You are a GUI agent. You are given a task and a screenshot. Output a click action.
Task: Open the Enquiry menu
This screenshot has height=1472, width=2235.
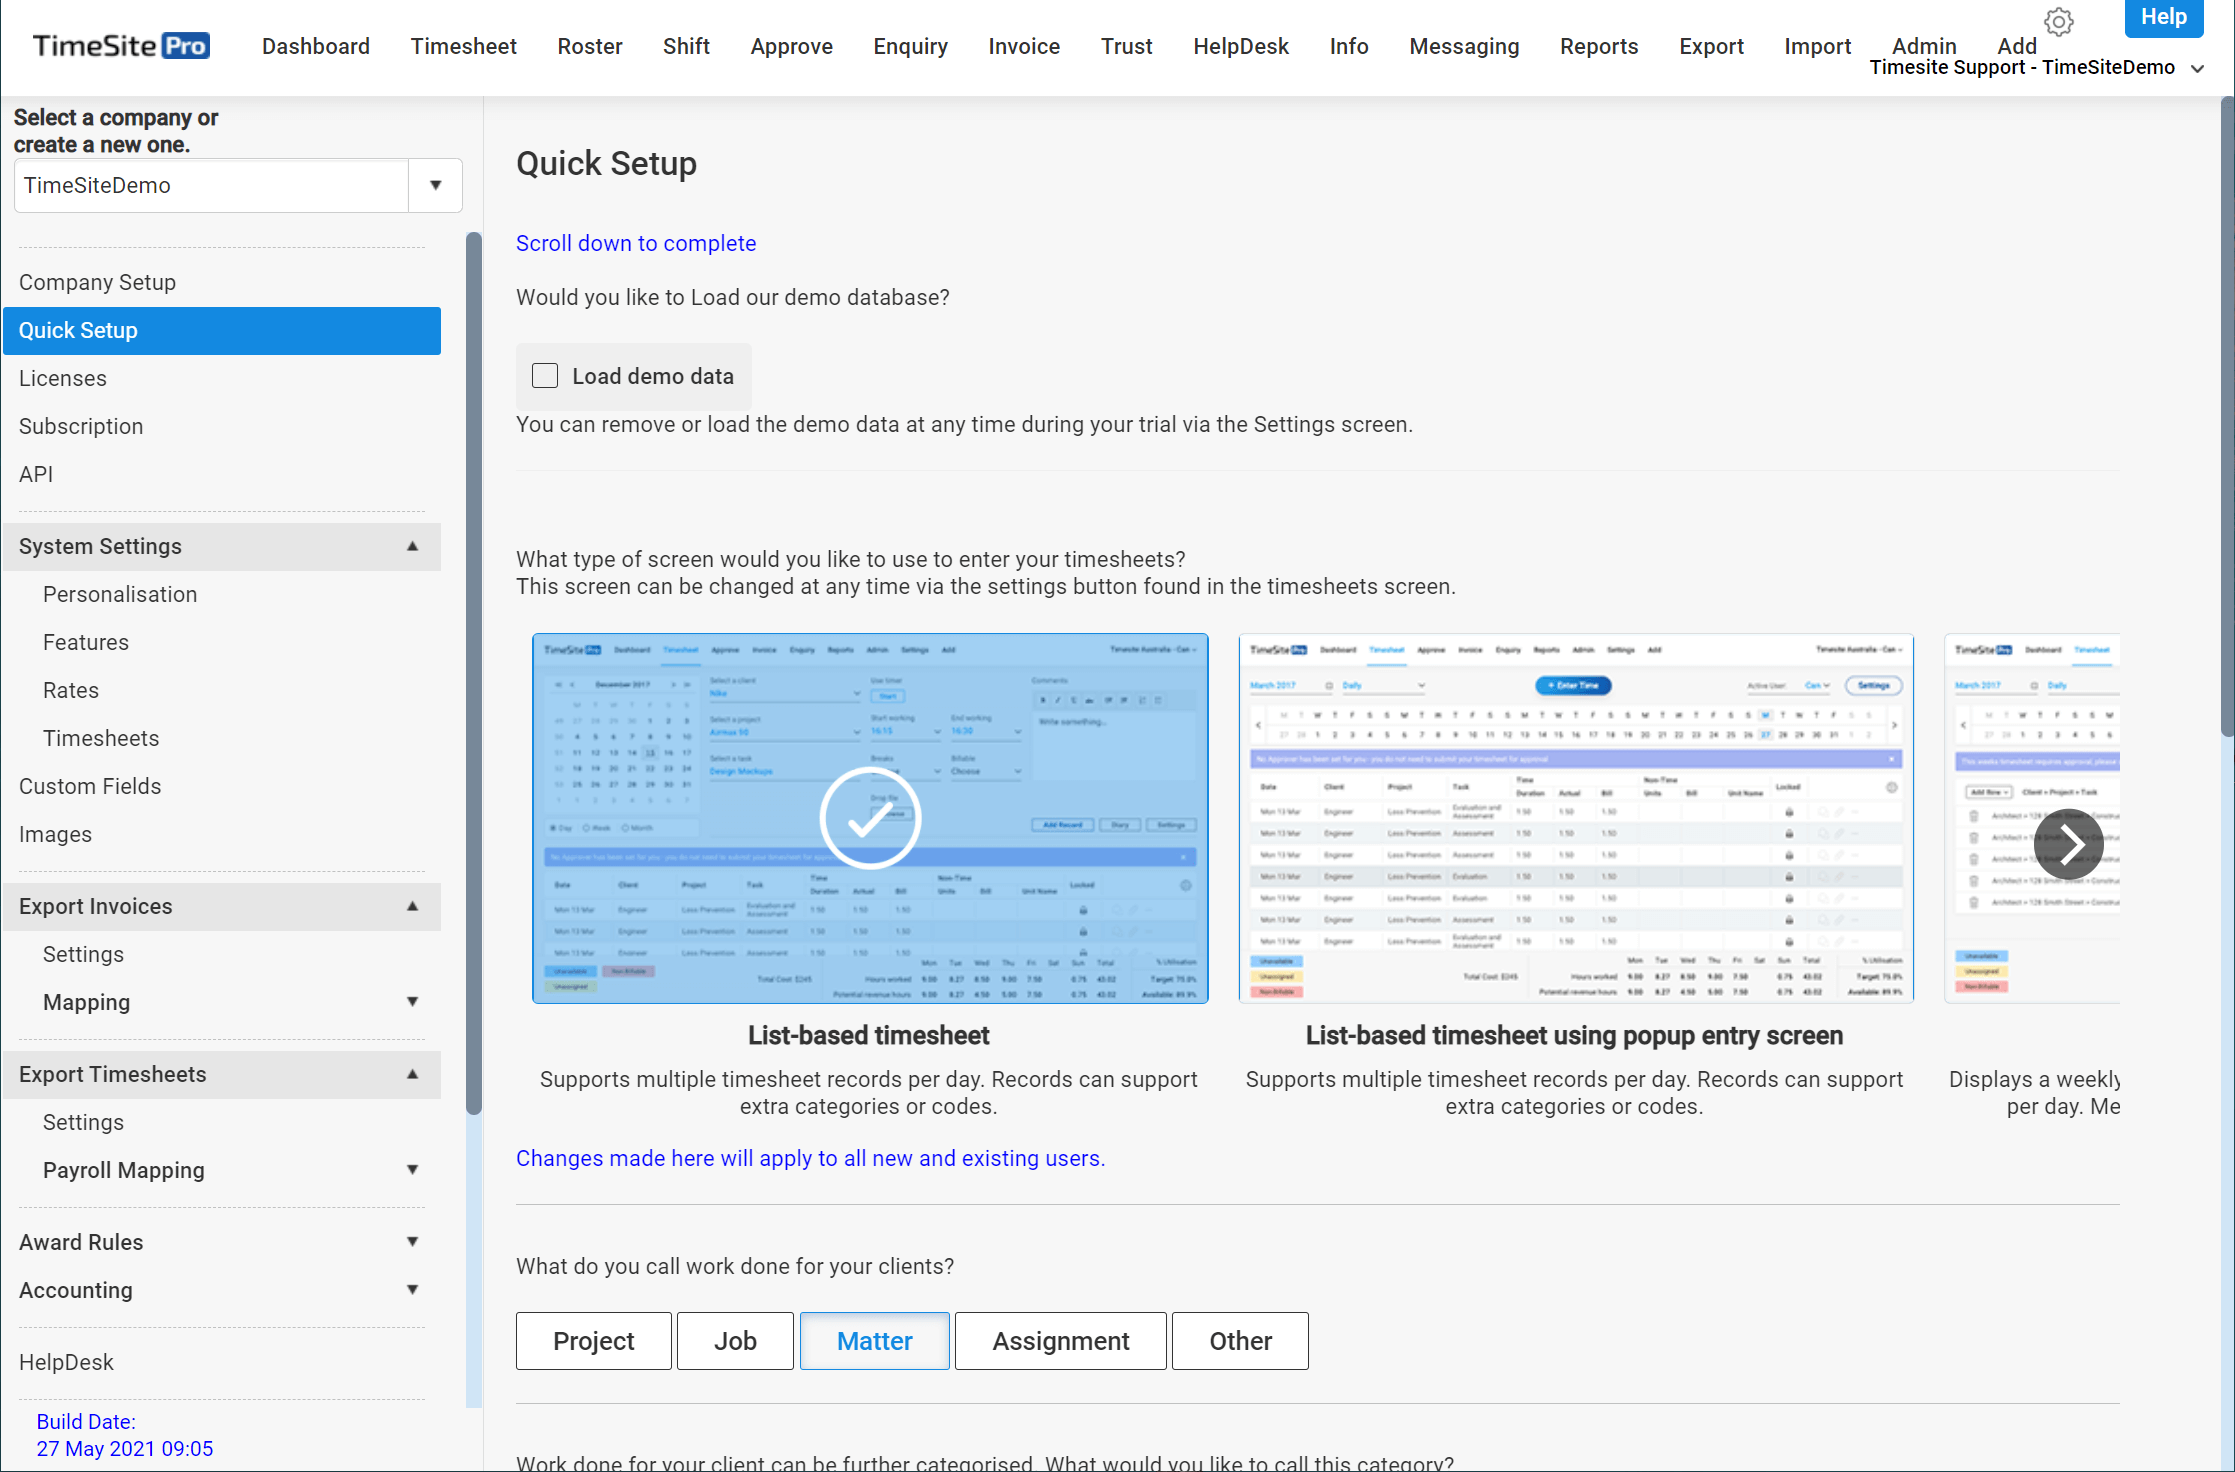(x=910, y=46)
